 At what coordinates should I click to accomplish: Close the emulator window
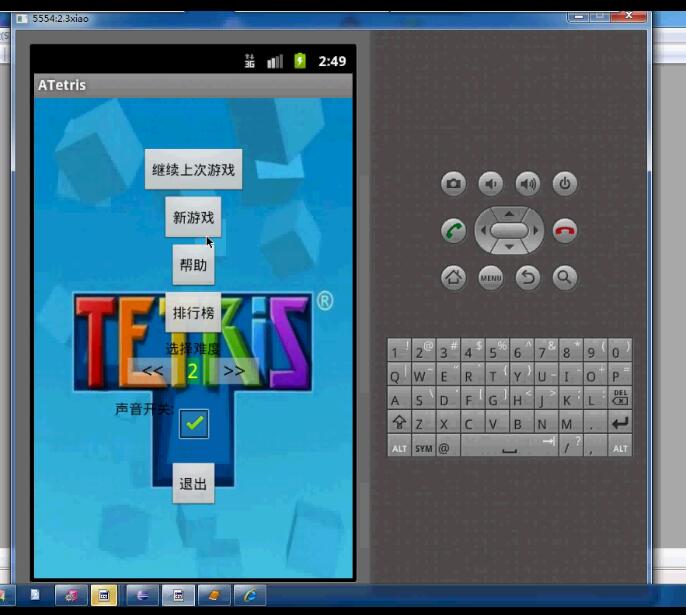click(x=629, y=16)
